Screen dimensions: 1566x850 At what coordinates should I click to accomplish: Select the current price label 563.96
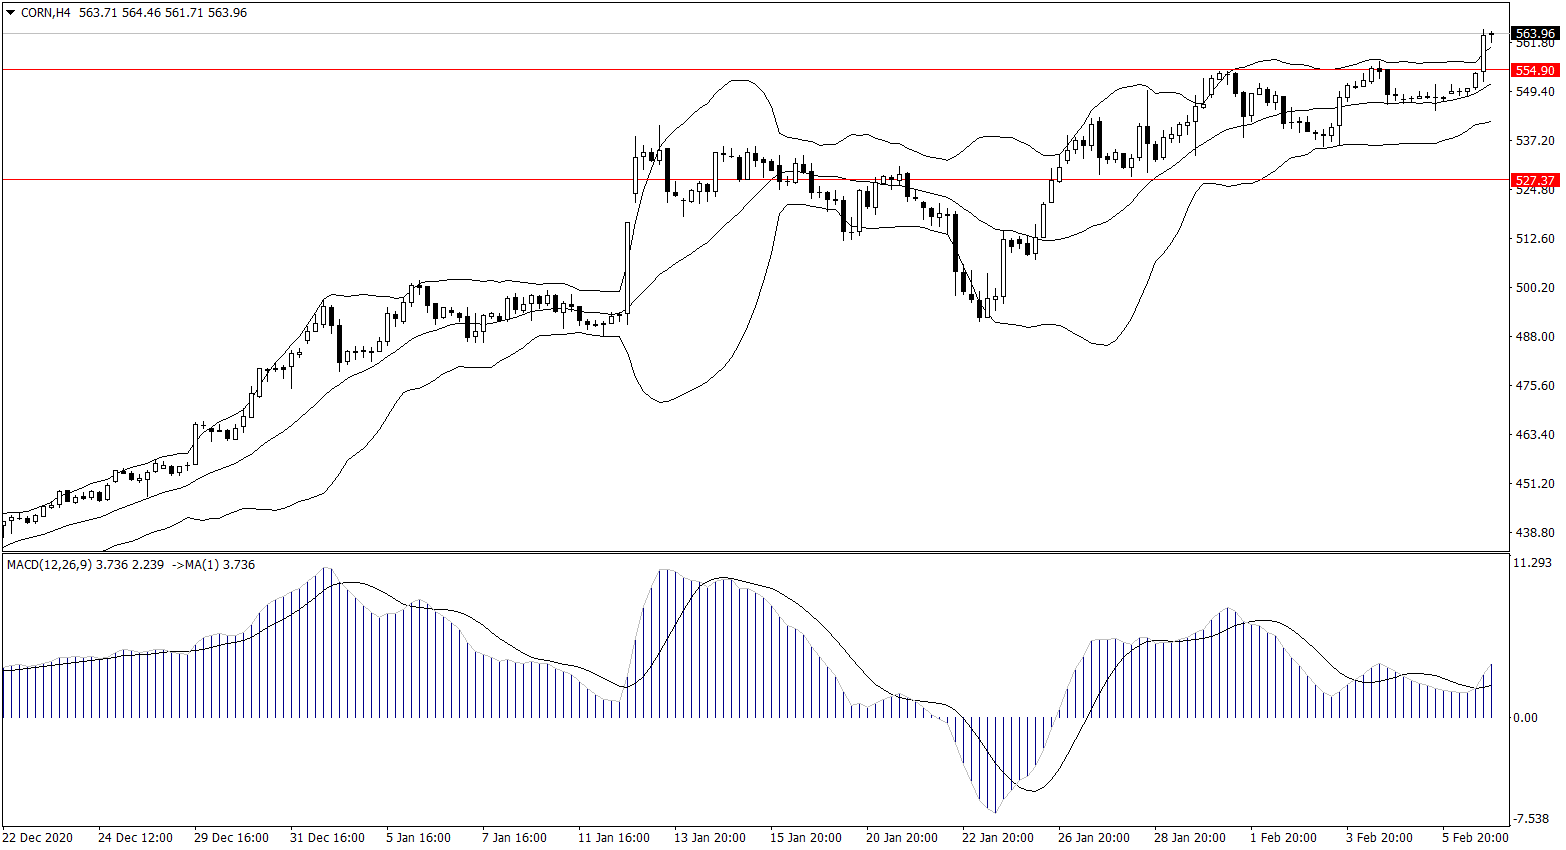point(1535,33)
